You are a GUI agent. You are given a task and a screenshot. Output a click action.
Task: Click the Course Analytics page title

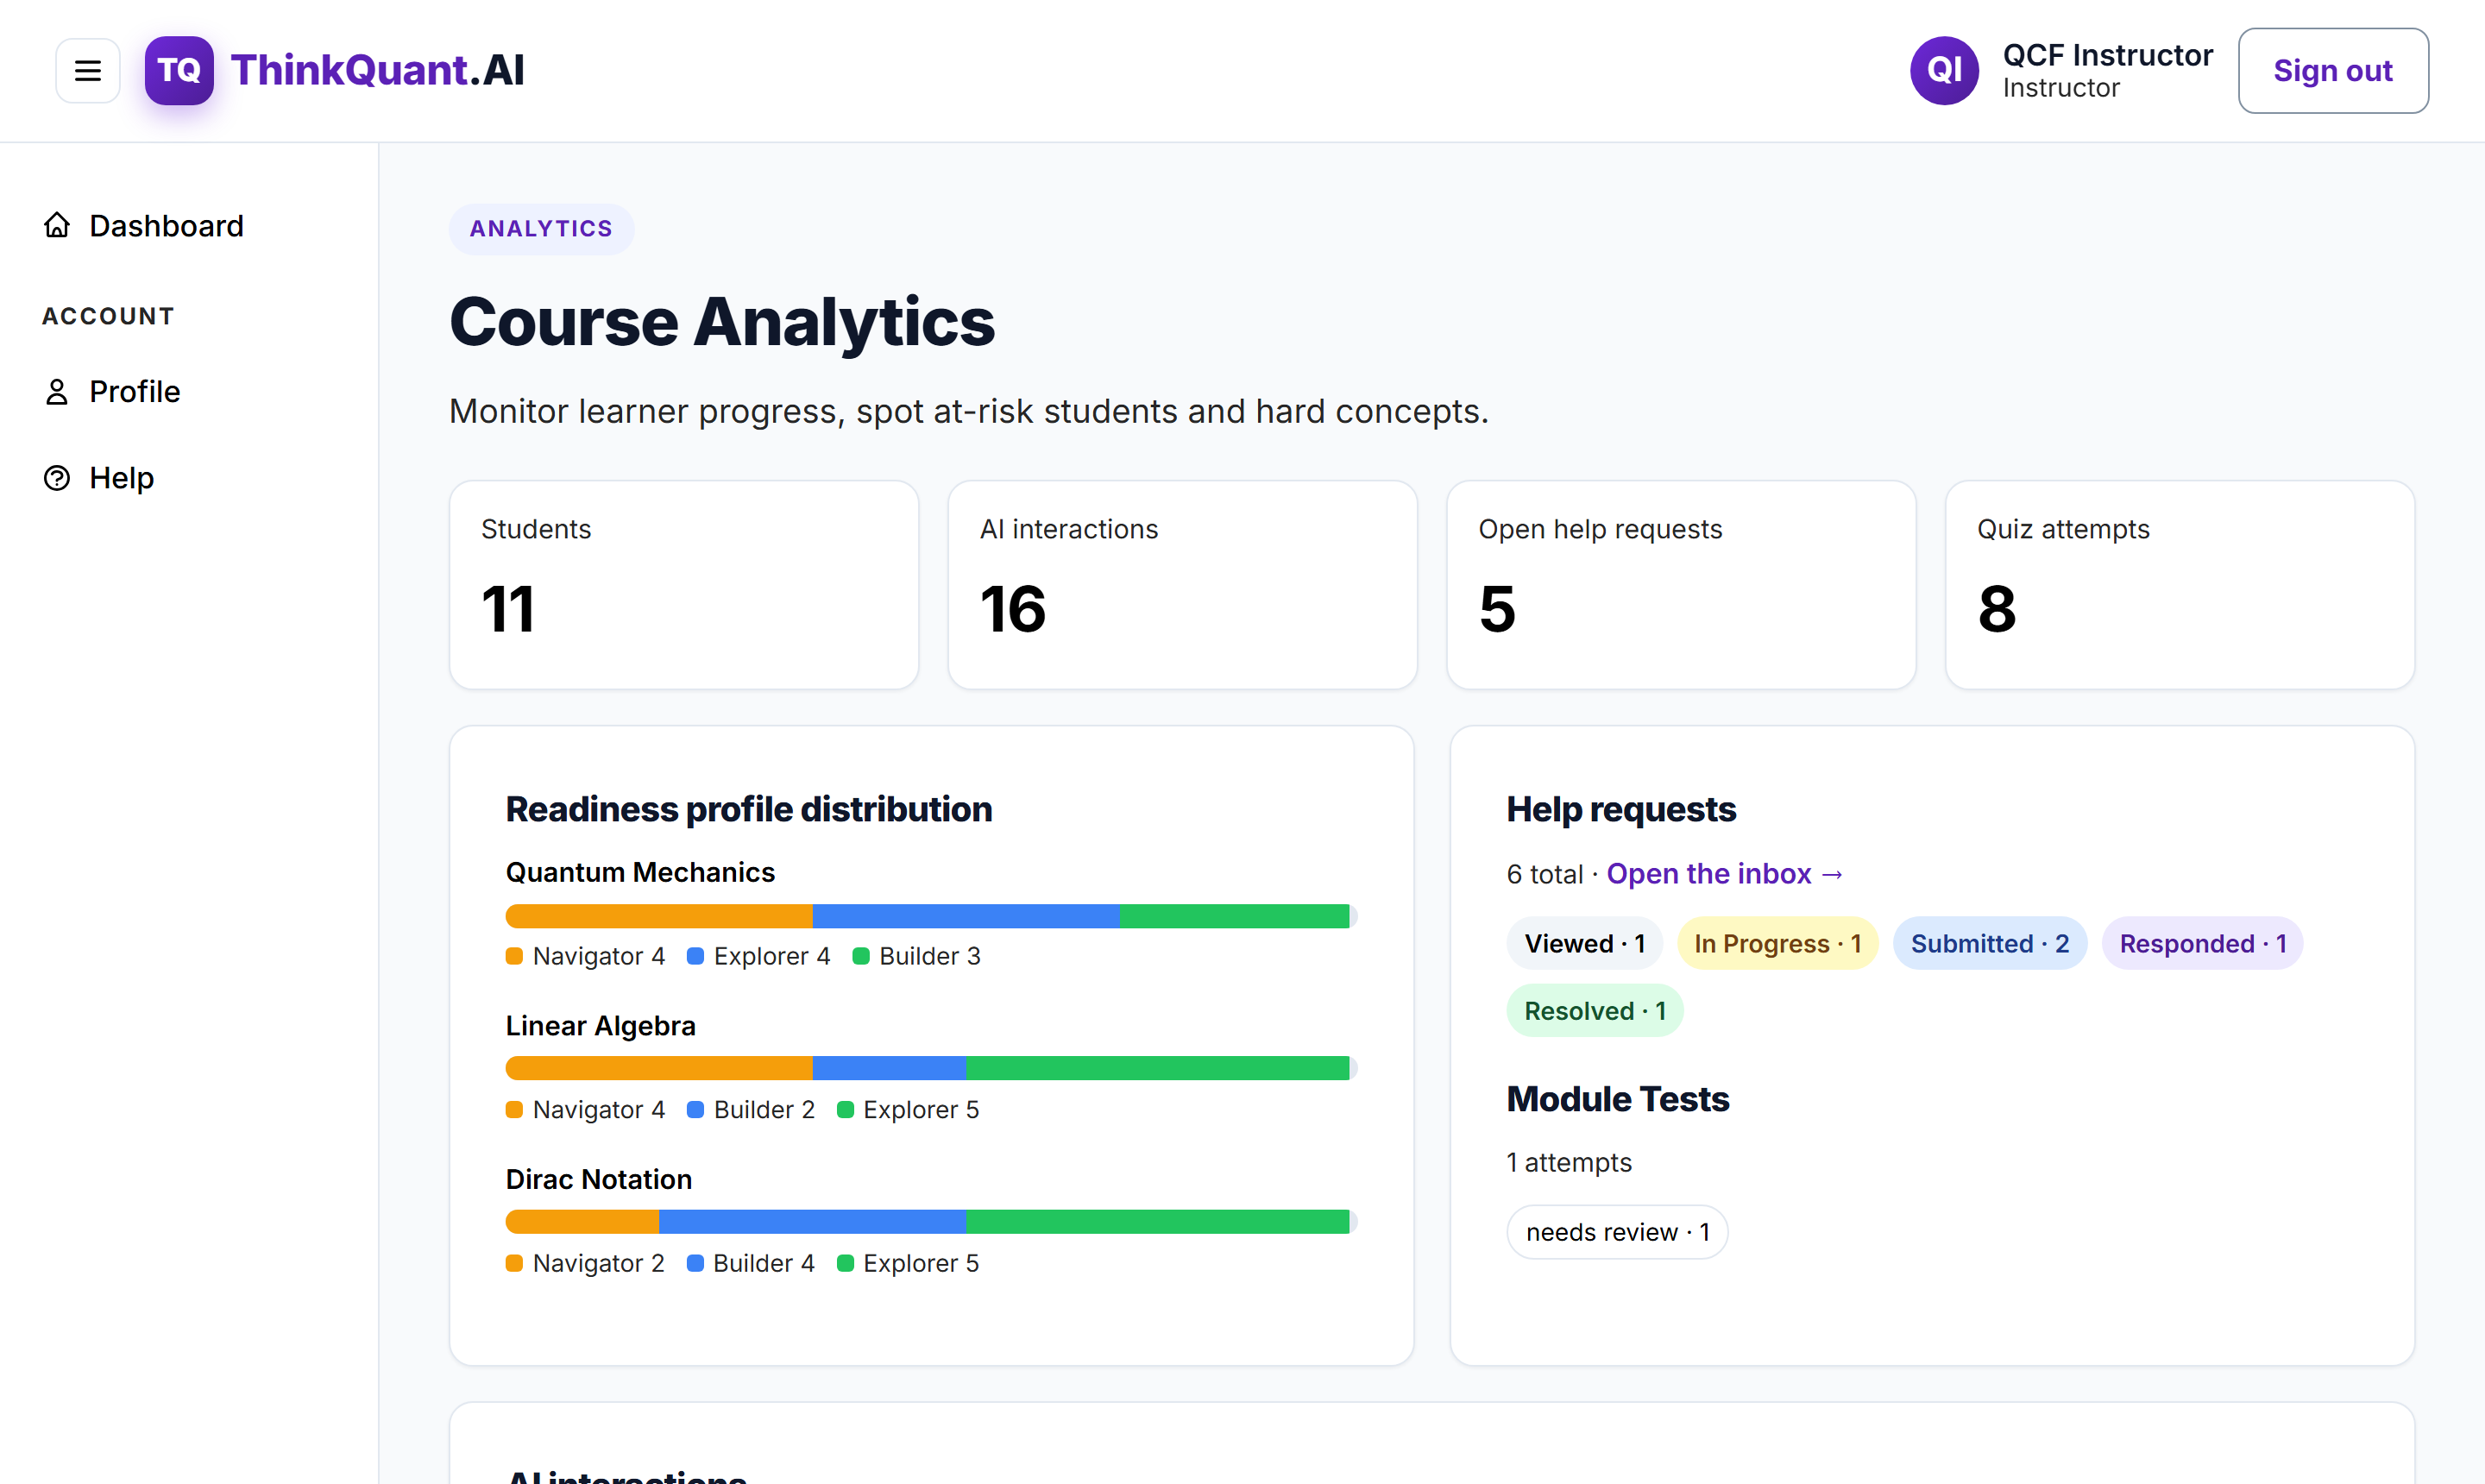tap(722, 322)
